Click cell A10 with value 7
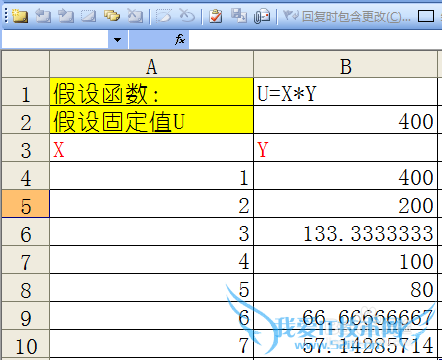Screen dimensions: 442x360 pyautogui.click(x=152, y=344)
